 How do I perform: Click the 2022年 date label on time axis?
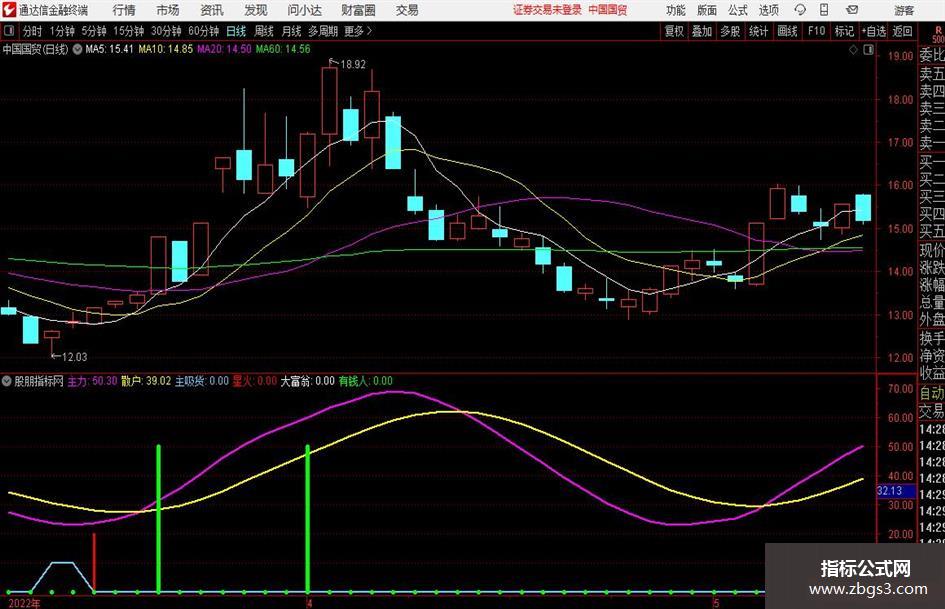pyautogui.click(x=24, y=603)
